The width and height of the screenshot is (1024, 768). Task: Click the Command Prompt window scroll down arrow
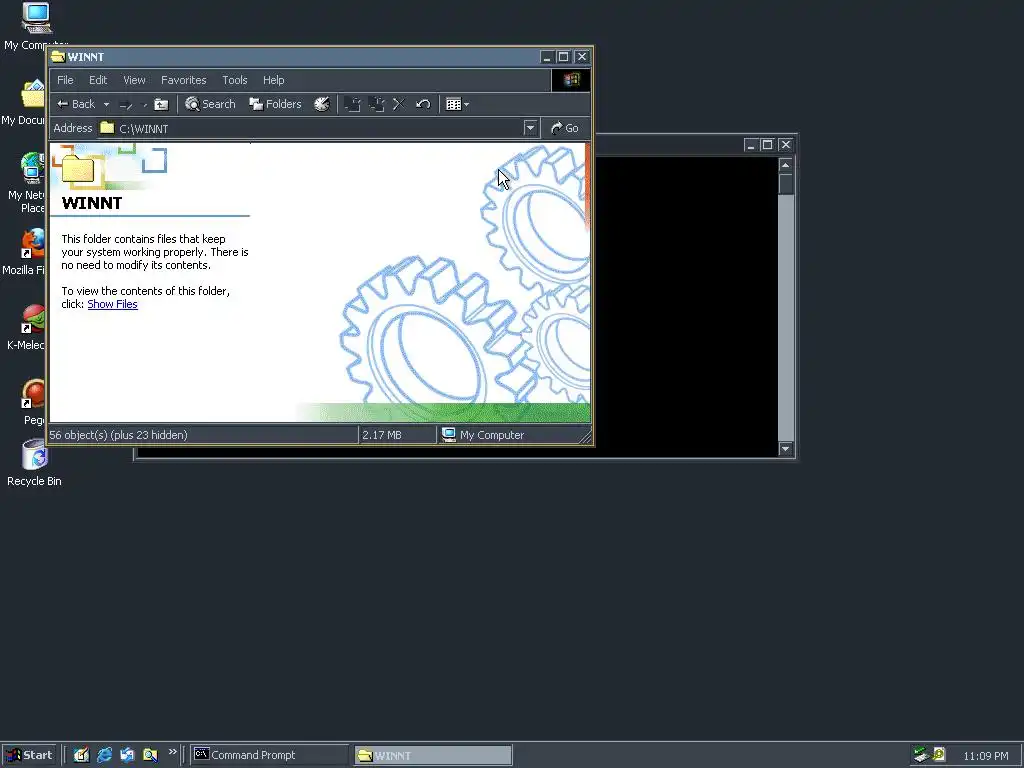786,449
